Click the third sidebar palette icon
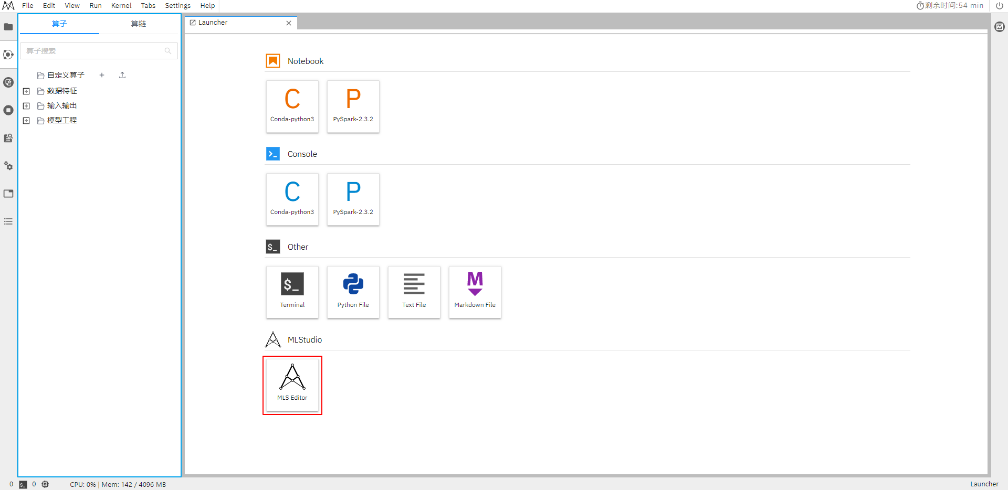The image size is (1008, 490). (x=8, y=82)
